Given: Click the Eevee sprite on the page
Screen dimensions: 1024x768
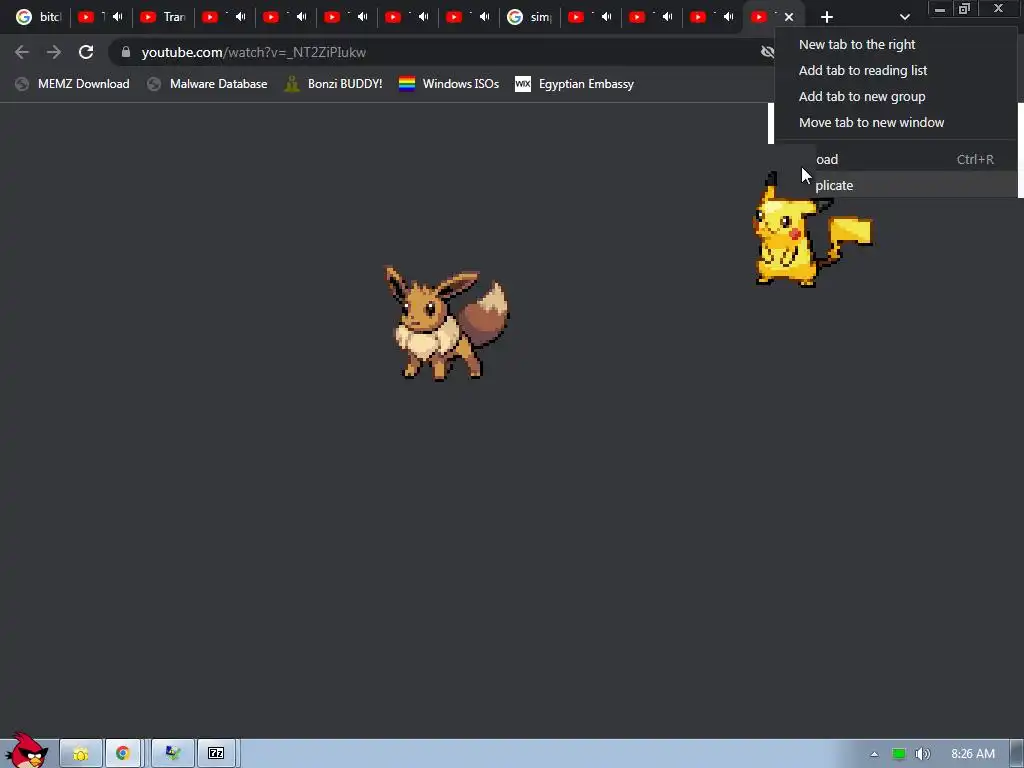Looking at the screenshot, I should (x=447, y=323).
